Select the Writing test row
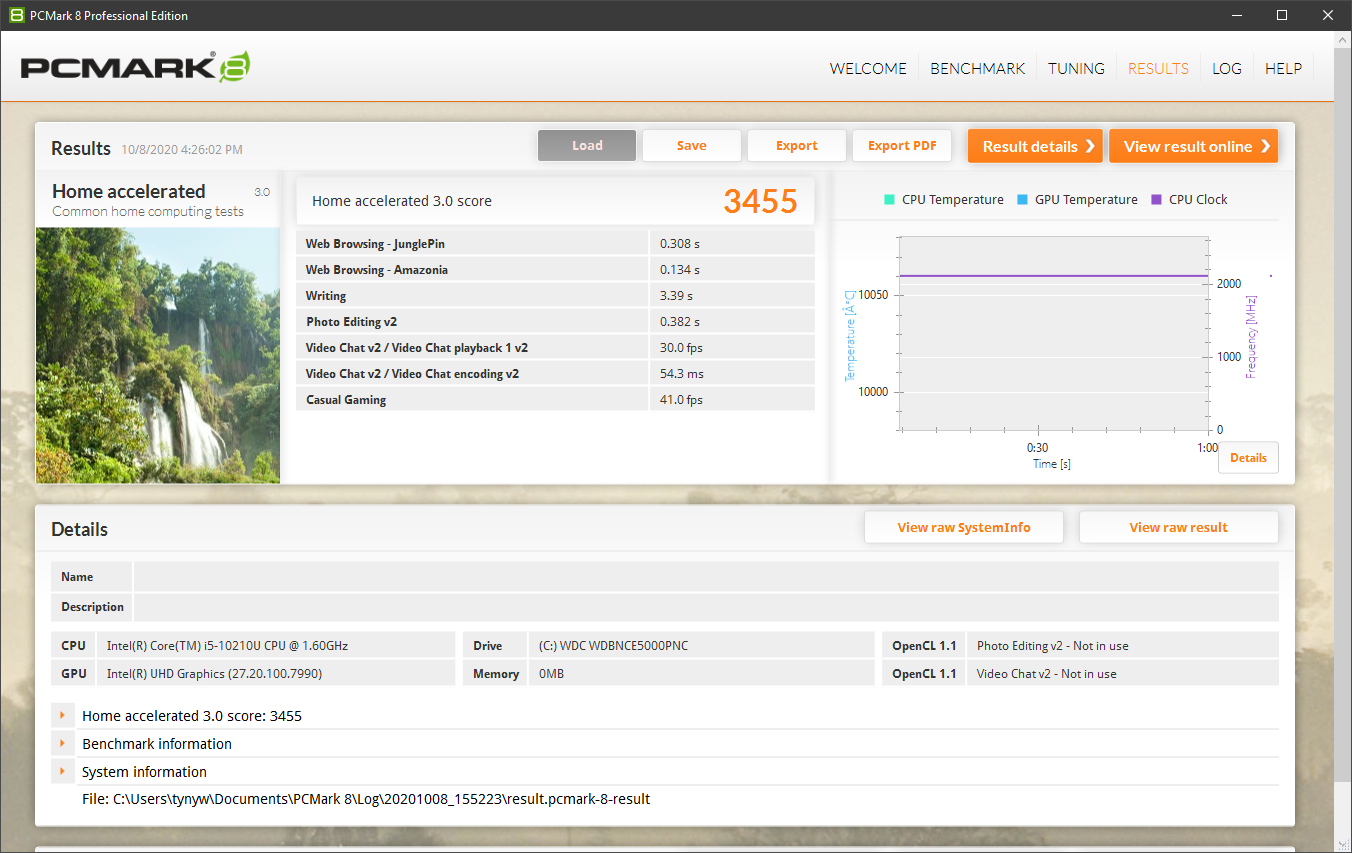1352x853 pixels. (556, 295)
